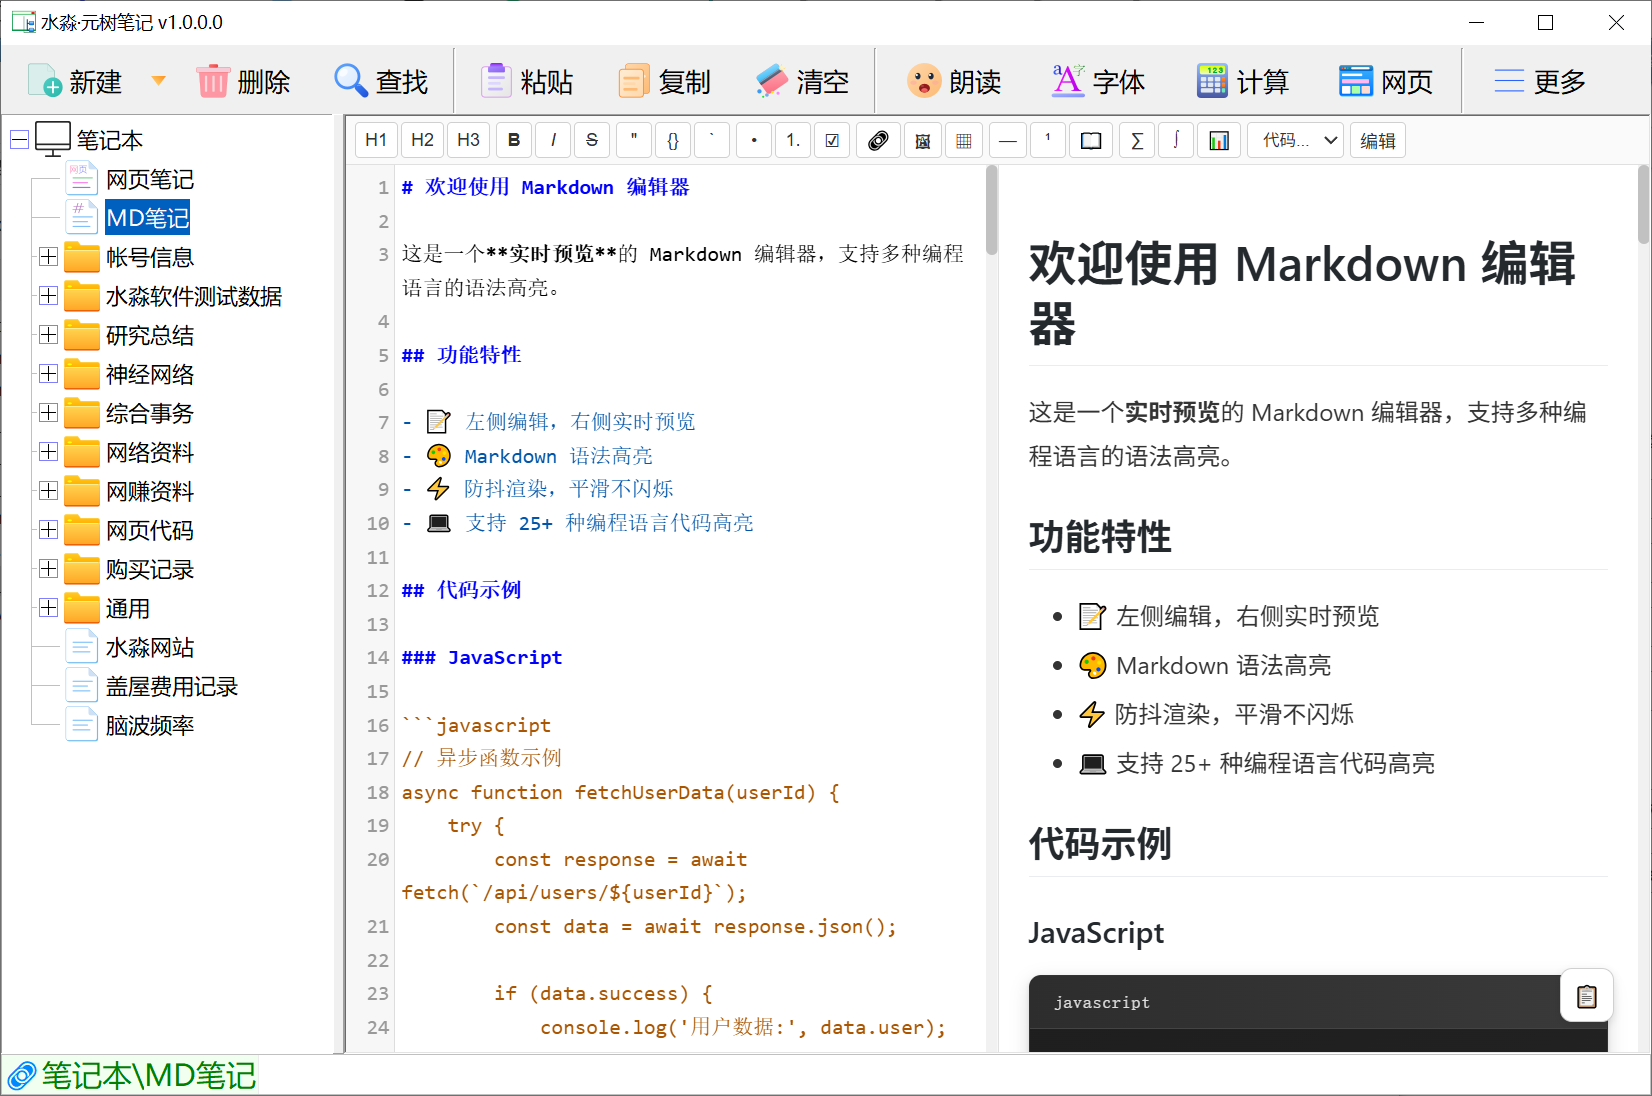Toggle italic formatting
1652x1096 pixels.
553,140
